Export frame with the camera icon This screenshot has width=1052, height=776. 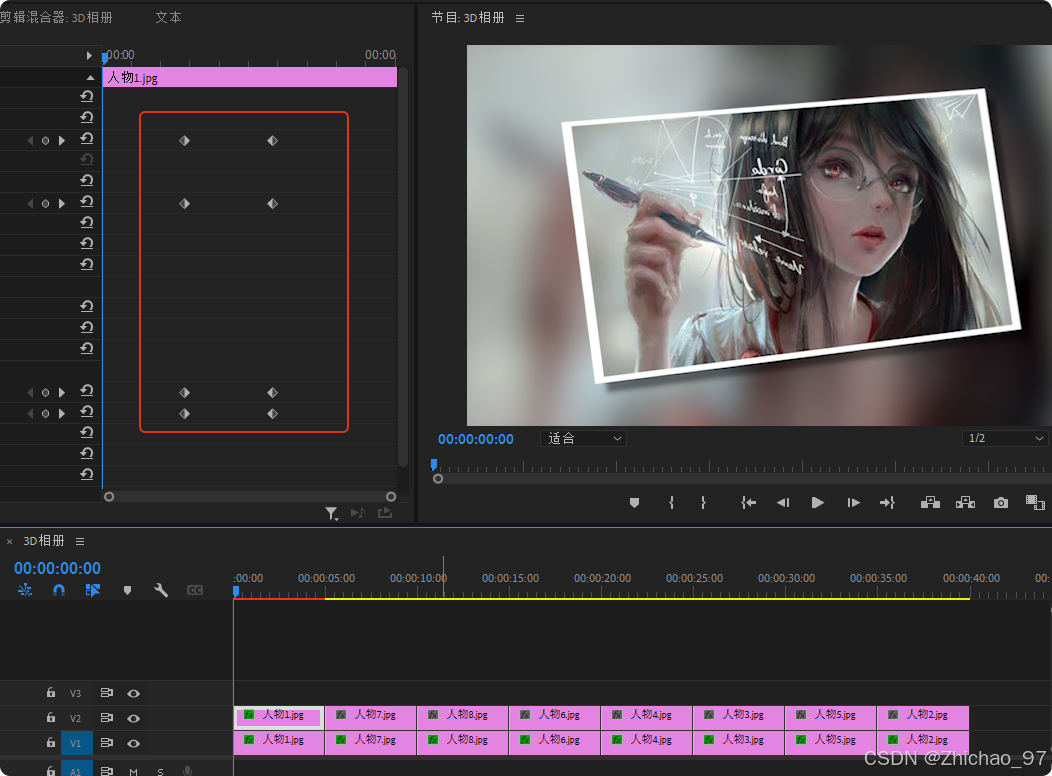point(1001,502)
